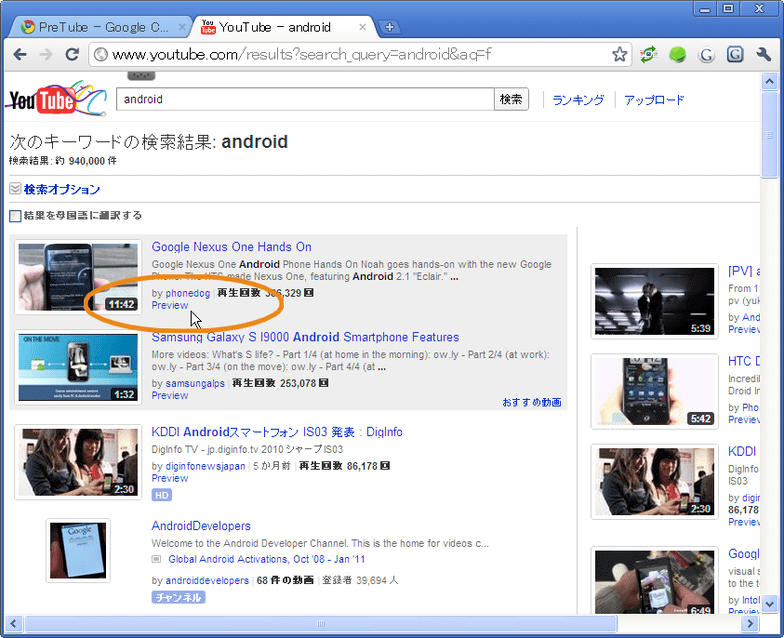Expand 検索オプション search options
Image resolution: width=784 pixels, height=638 pixels.
tap(62, 190)
